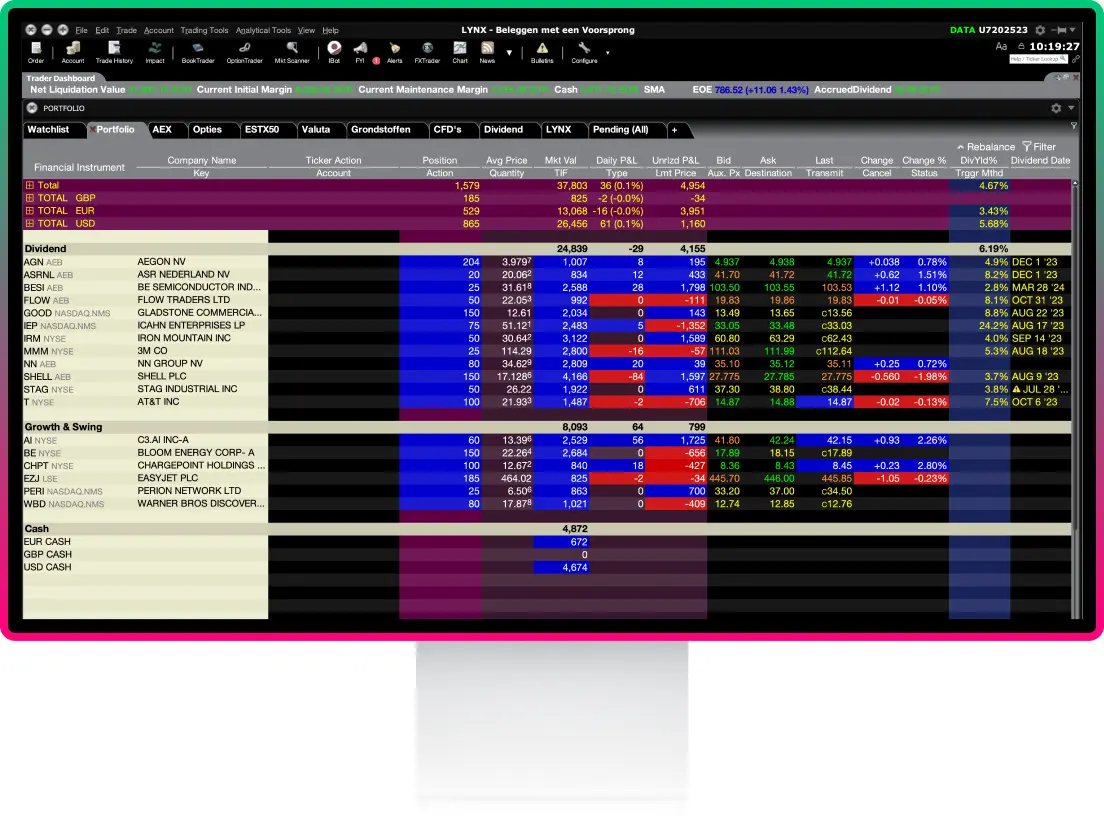Image resolution: width=1104 pixels, height=816 pixels.
Task: Open the File menu
Action: coord(82,30)
